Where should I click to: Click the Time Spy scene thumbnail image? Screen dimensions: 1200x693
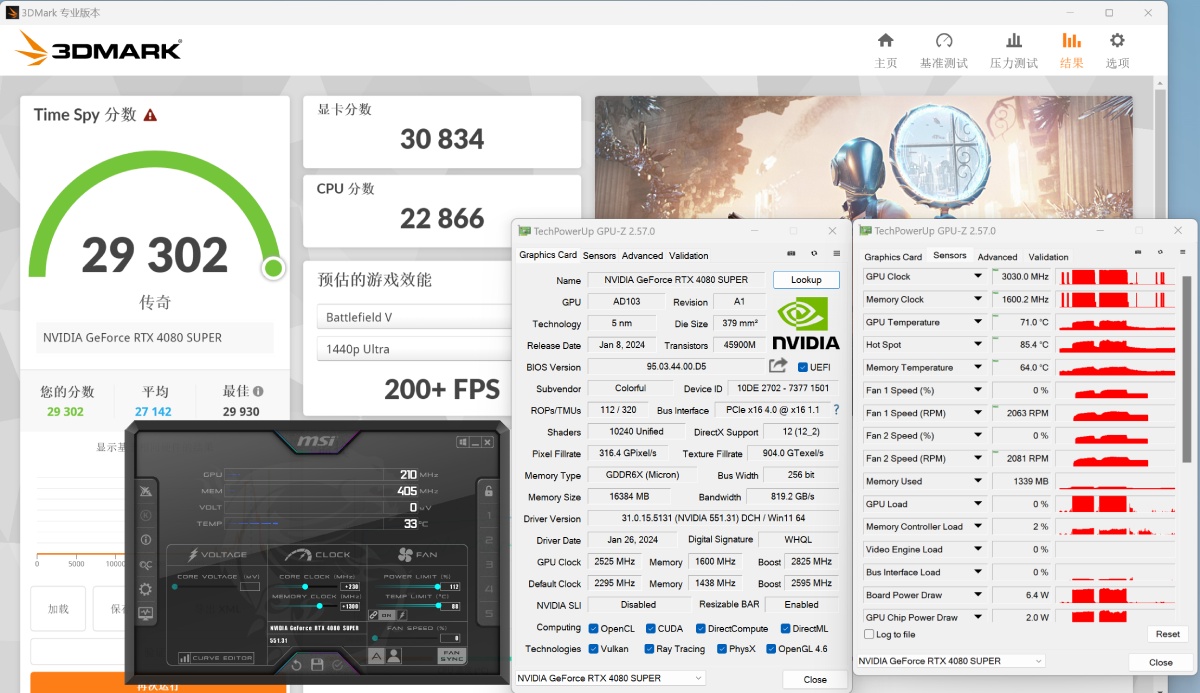click(x=864, y=158)
